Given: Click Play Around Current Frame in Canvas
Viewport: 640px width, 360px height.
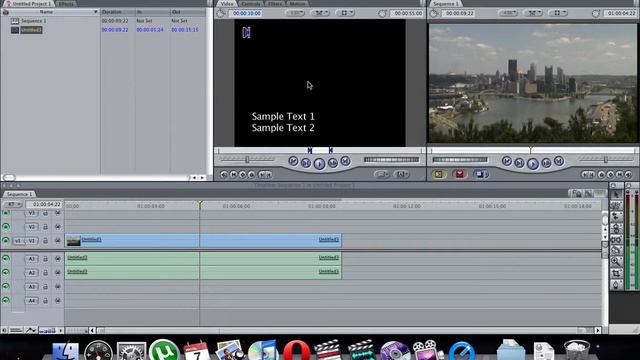Looking at the screenshot, I should (x=546, y=163).
